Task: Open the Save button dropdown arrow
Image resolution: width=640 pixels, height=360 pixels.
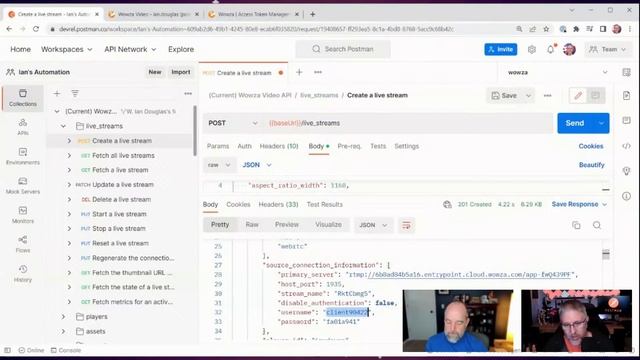Action: pos(528,96)
